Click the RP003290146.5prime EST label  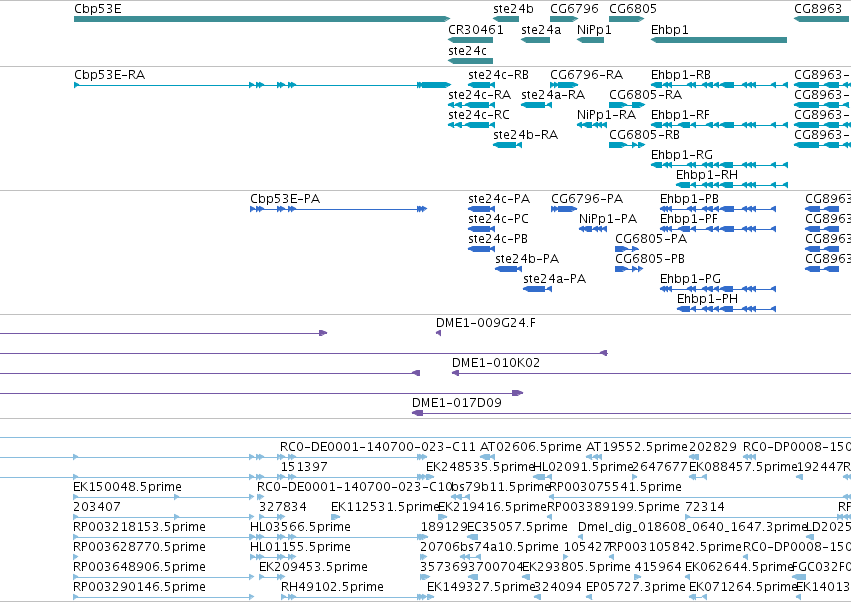click(x=139, y=587)
